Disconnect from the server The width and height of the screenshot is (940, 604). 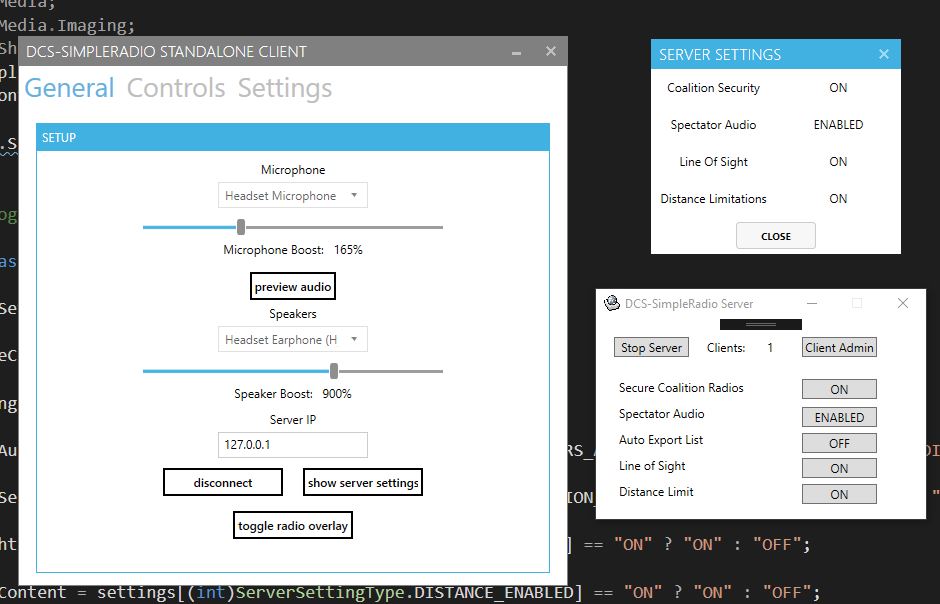coord(223,482)
